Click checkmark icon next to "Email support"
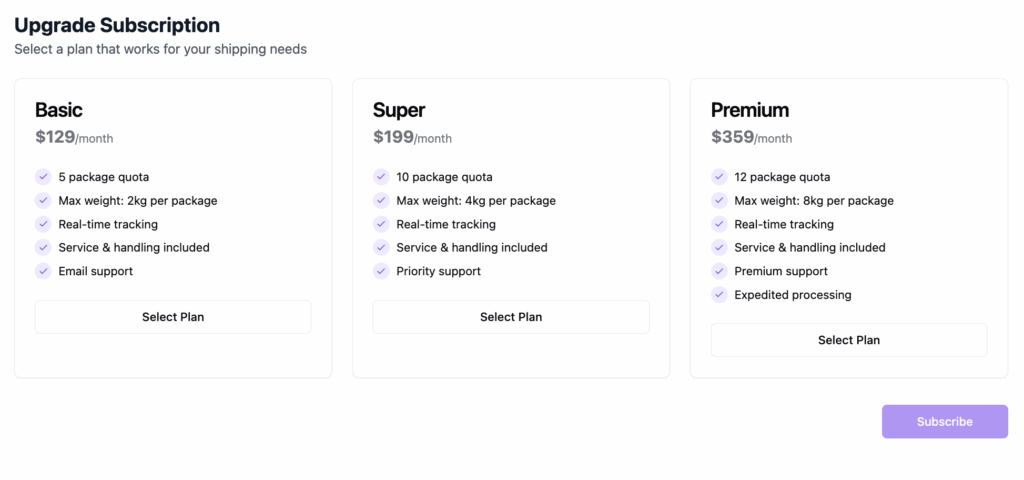1024x480 pixels. [x=43, y=271]
